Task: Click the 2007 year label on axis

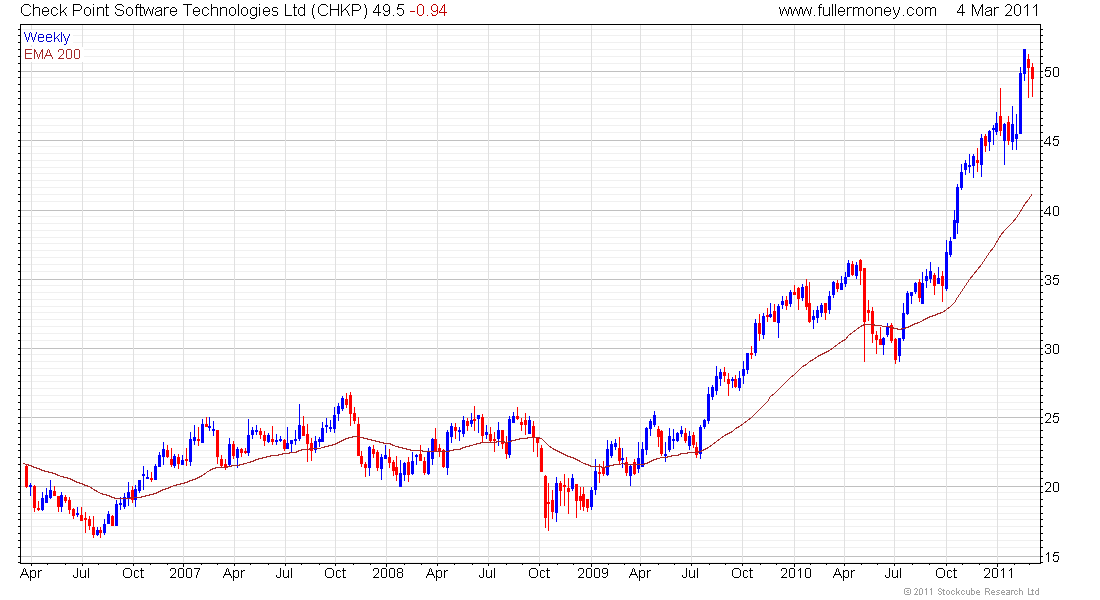Action: click(x=185, y=573)
